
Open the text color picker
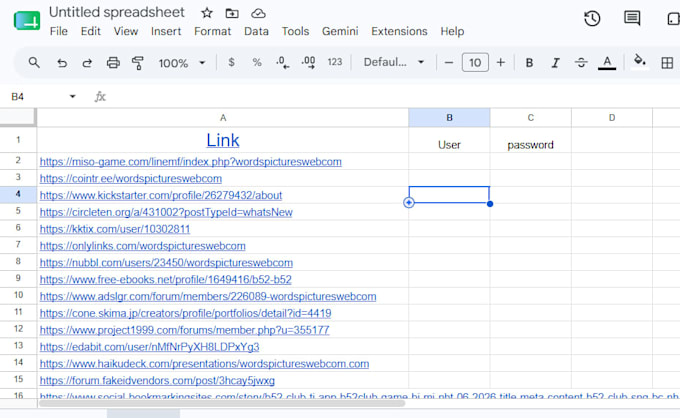point(607,63)
